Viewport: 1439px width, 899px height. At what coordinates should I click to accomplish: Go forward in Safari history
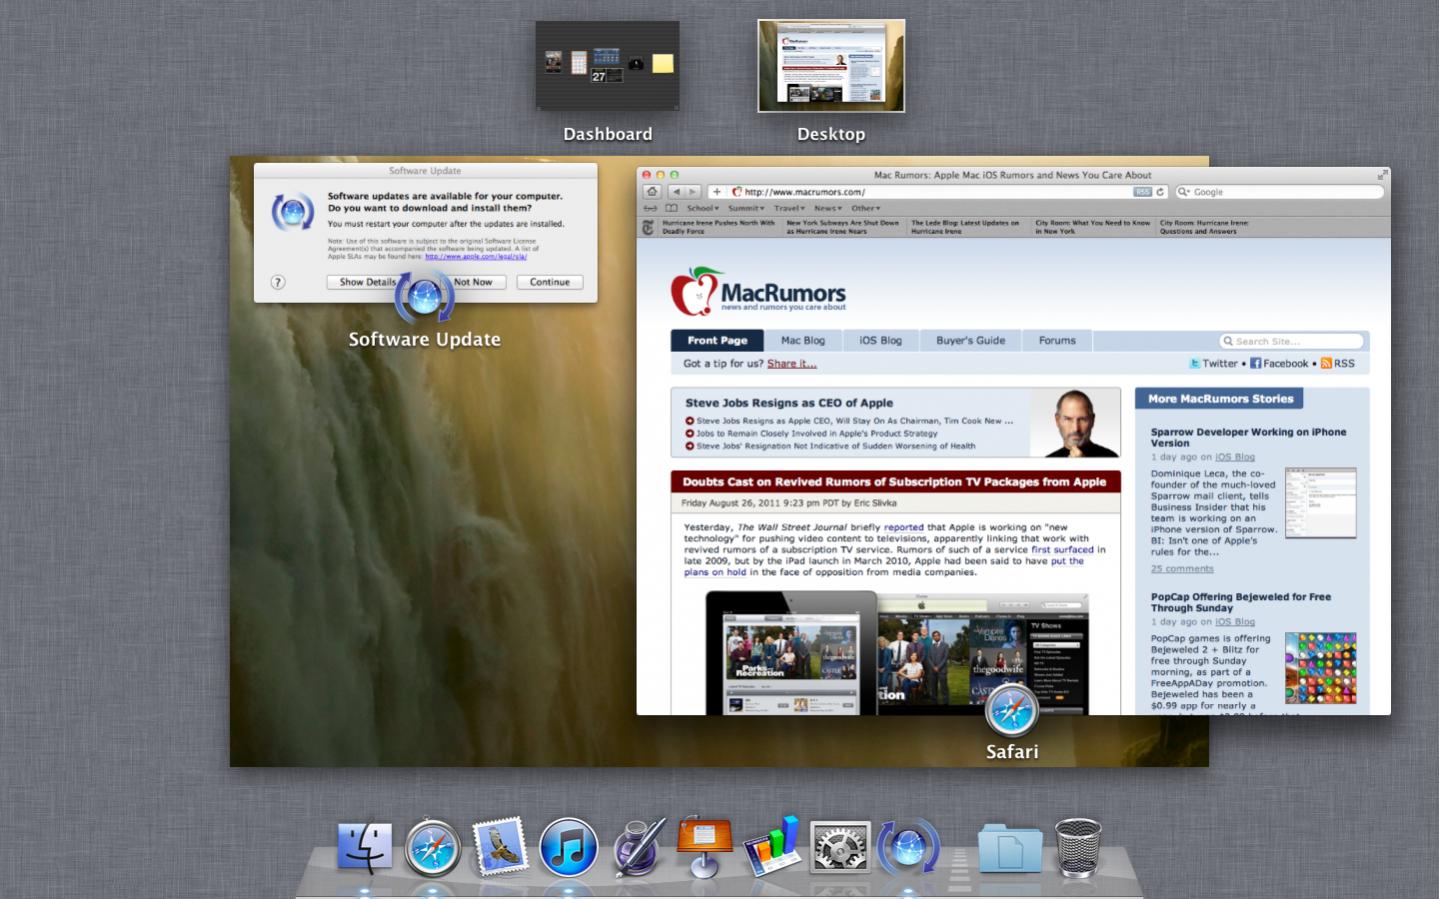[692, 192]
